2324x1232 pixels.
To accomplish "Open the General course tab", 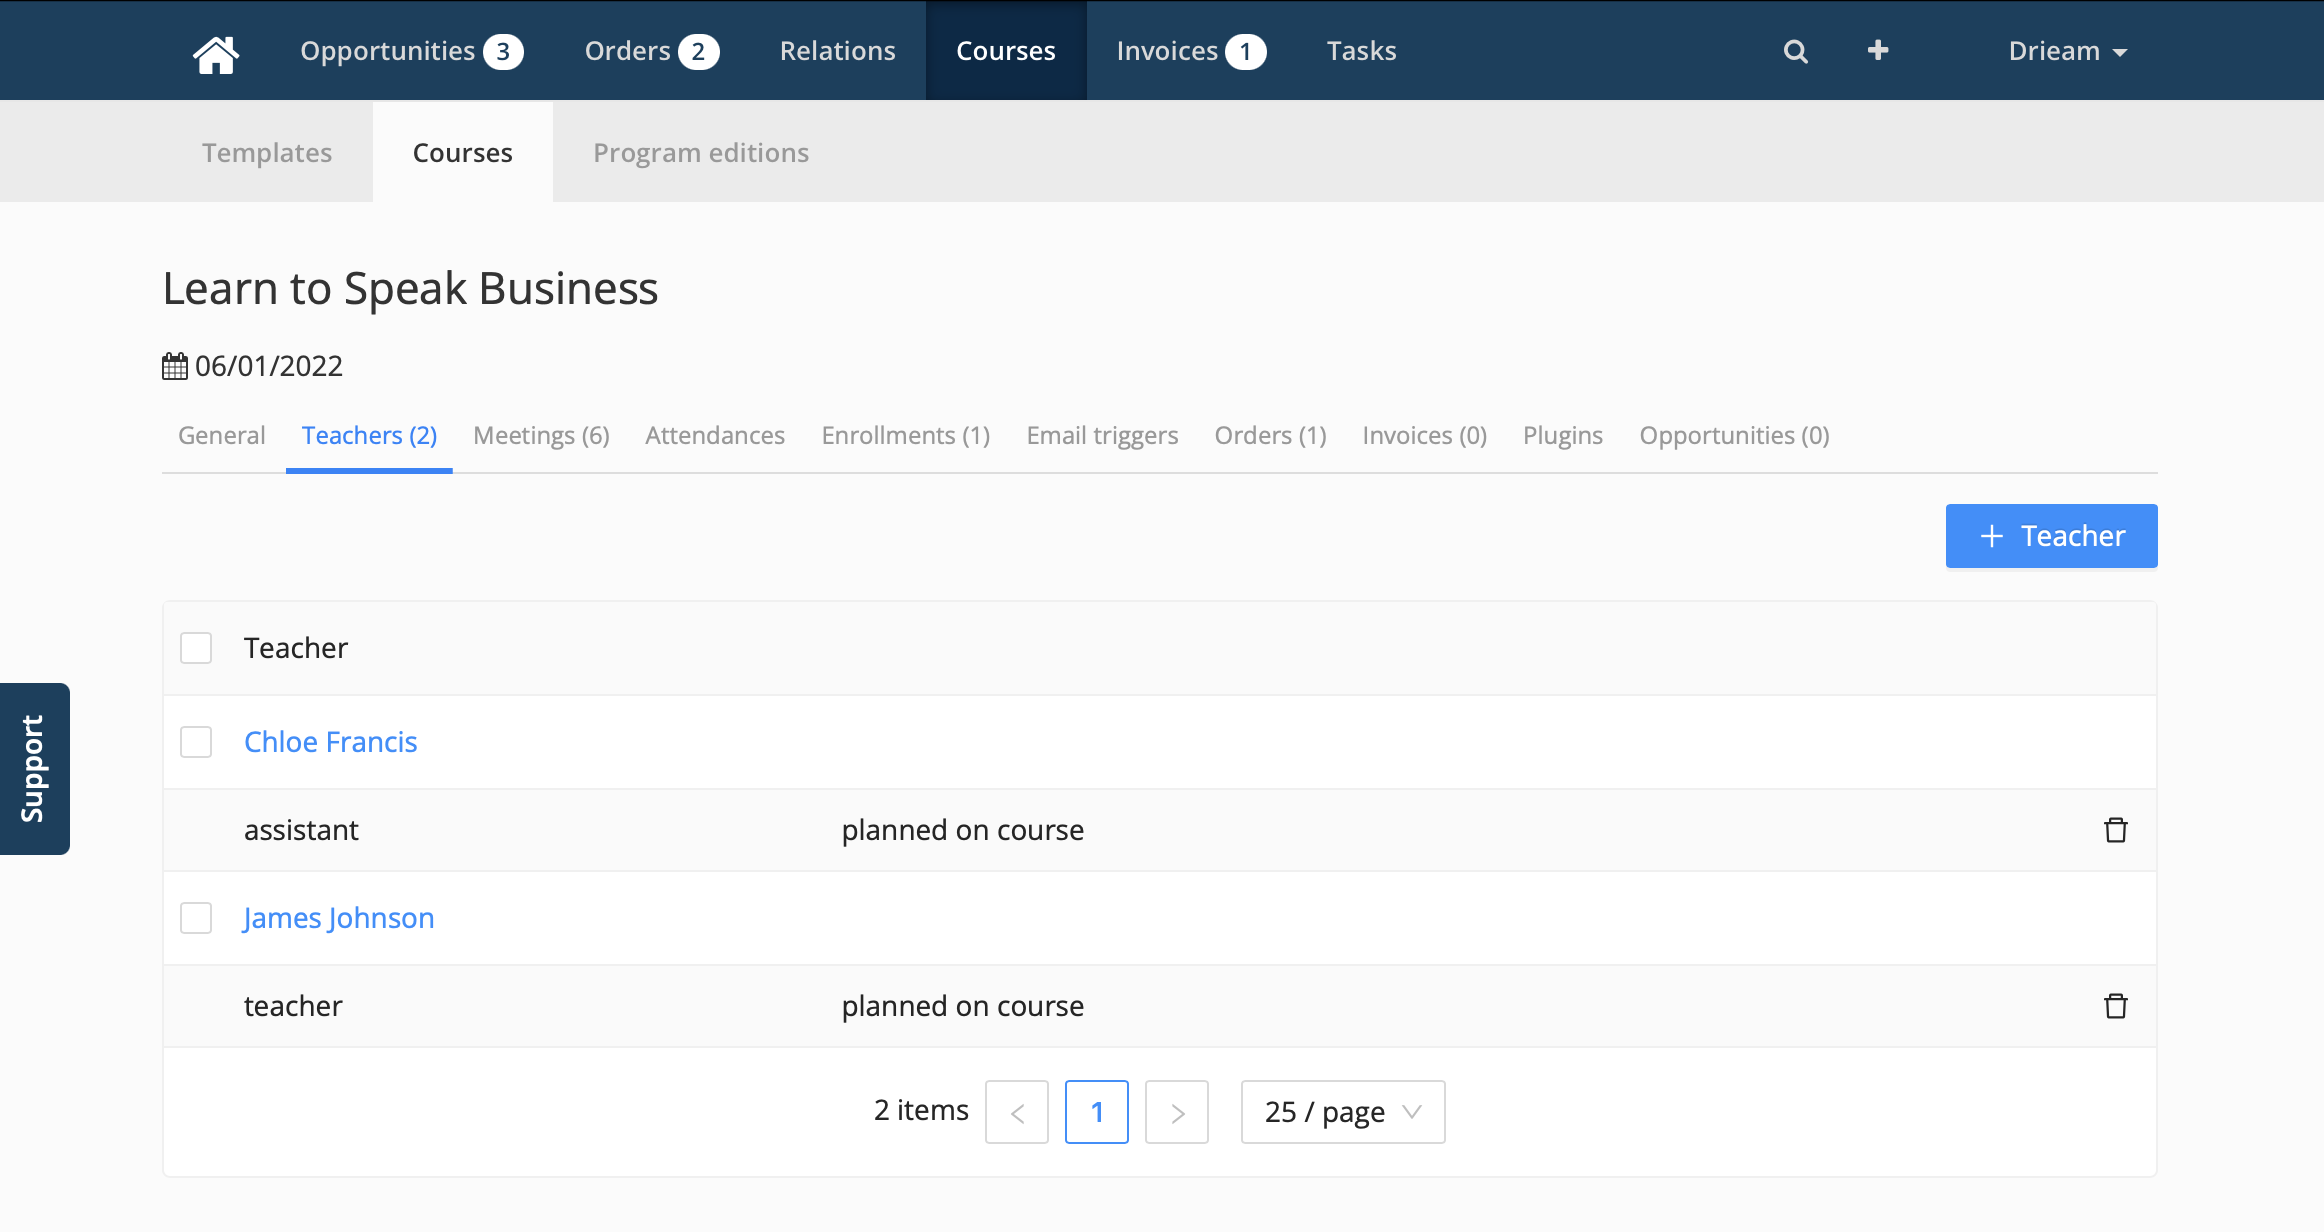I will coord(222,435).
